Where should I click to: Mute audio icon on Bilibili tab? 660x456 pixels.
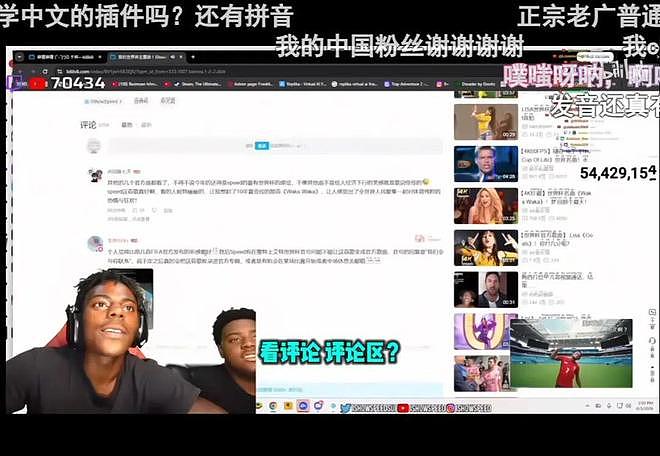tap(173, 57)
